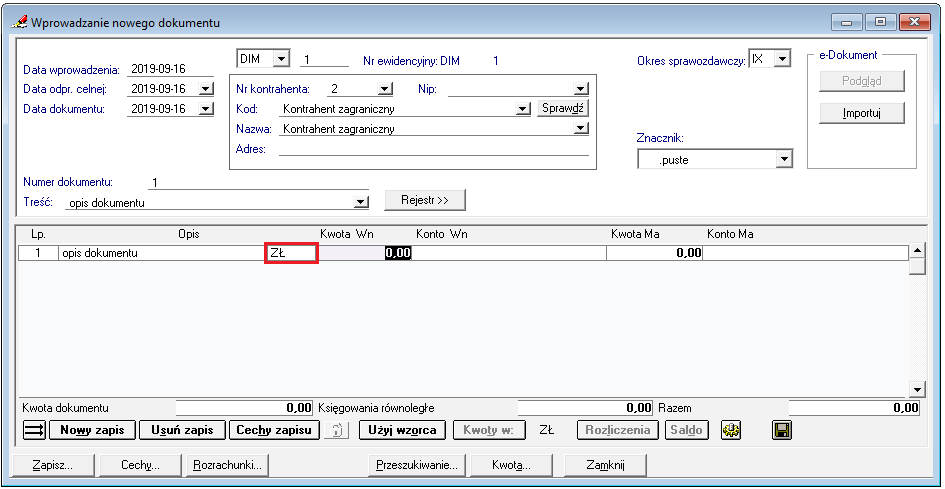
Task: Click the Kwota Wn column header
Action: 347,233
